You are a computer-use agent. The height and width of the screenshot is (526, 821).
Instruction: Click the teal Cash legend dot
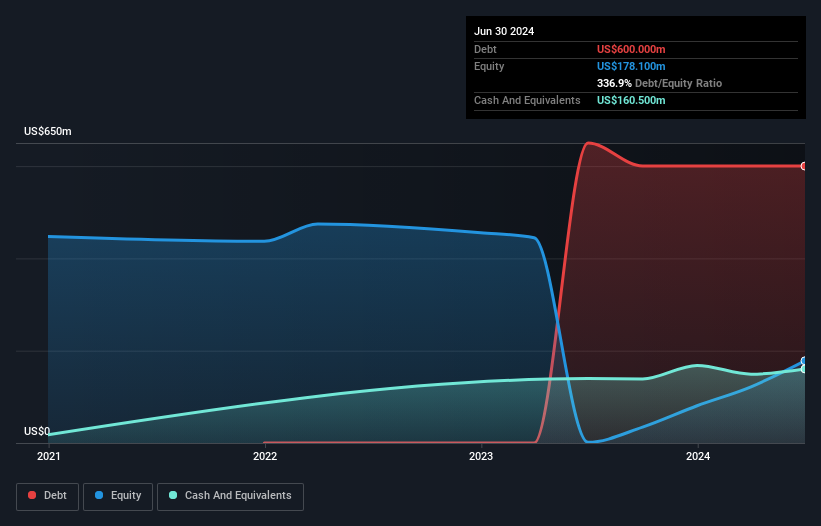[x=173, y=495]
